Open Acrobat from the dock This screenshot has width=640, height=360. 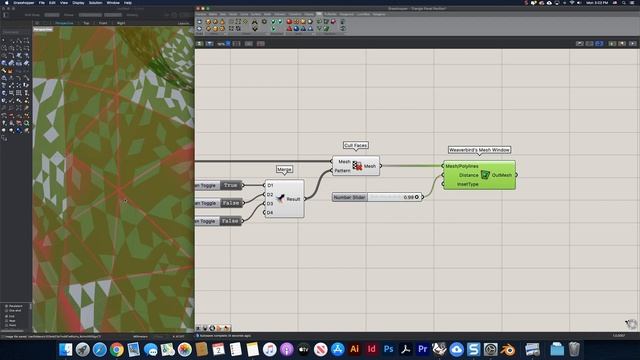point(405,349)
